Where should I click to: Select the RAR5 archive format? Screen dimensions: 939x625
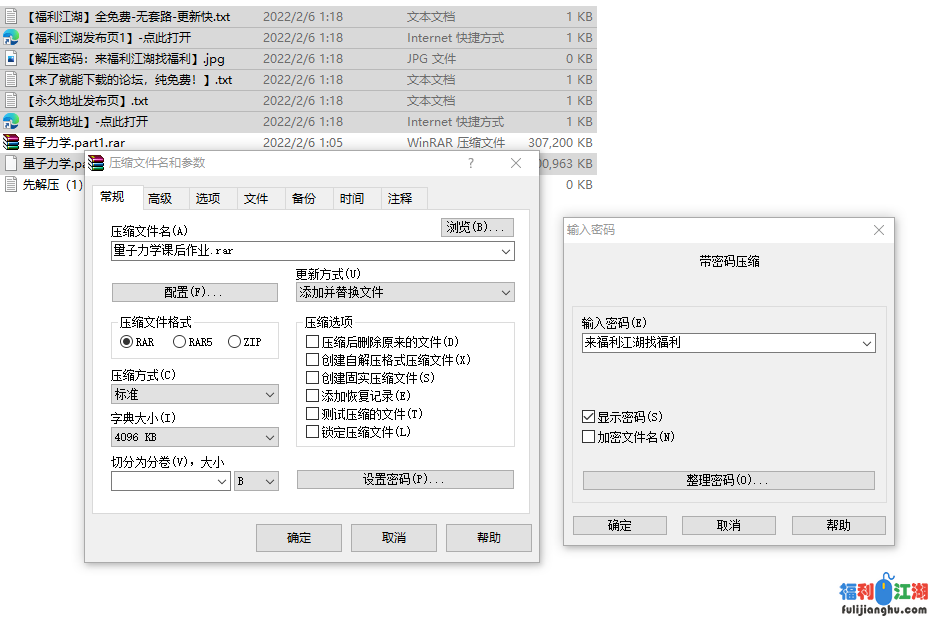pos(180,342)
